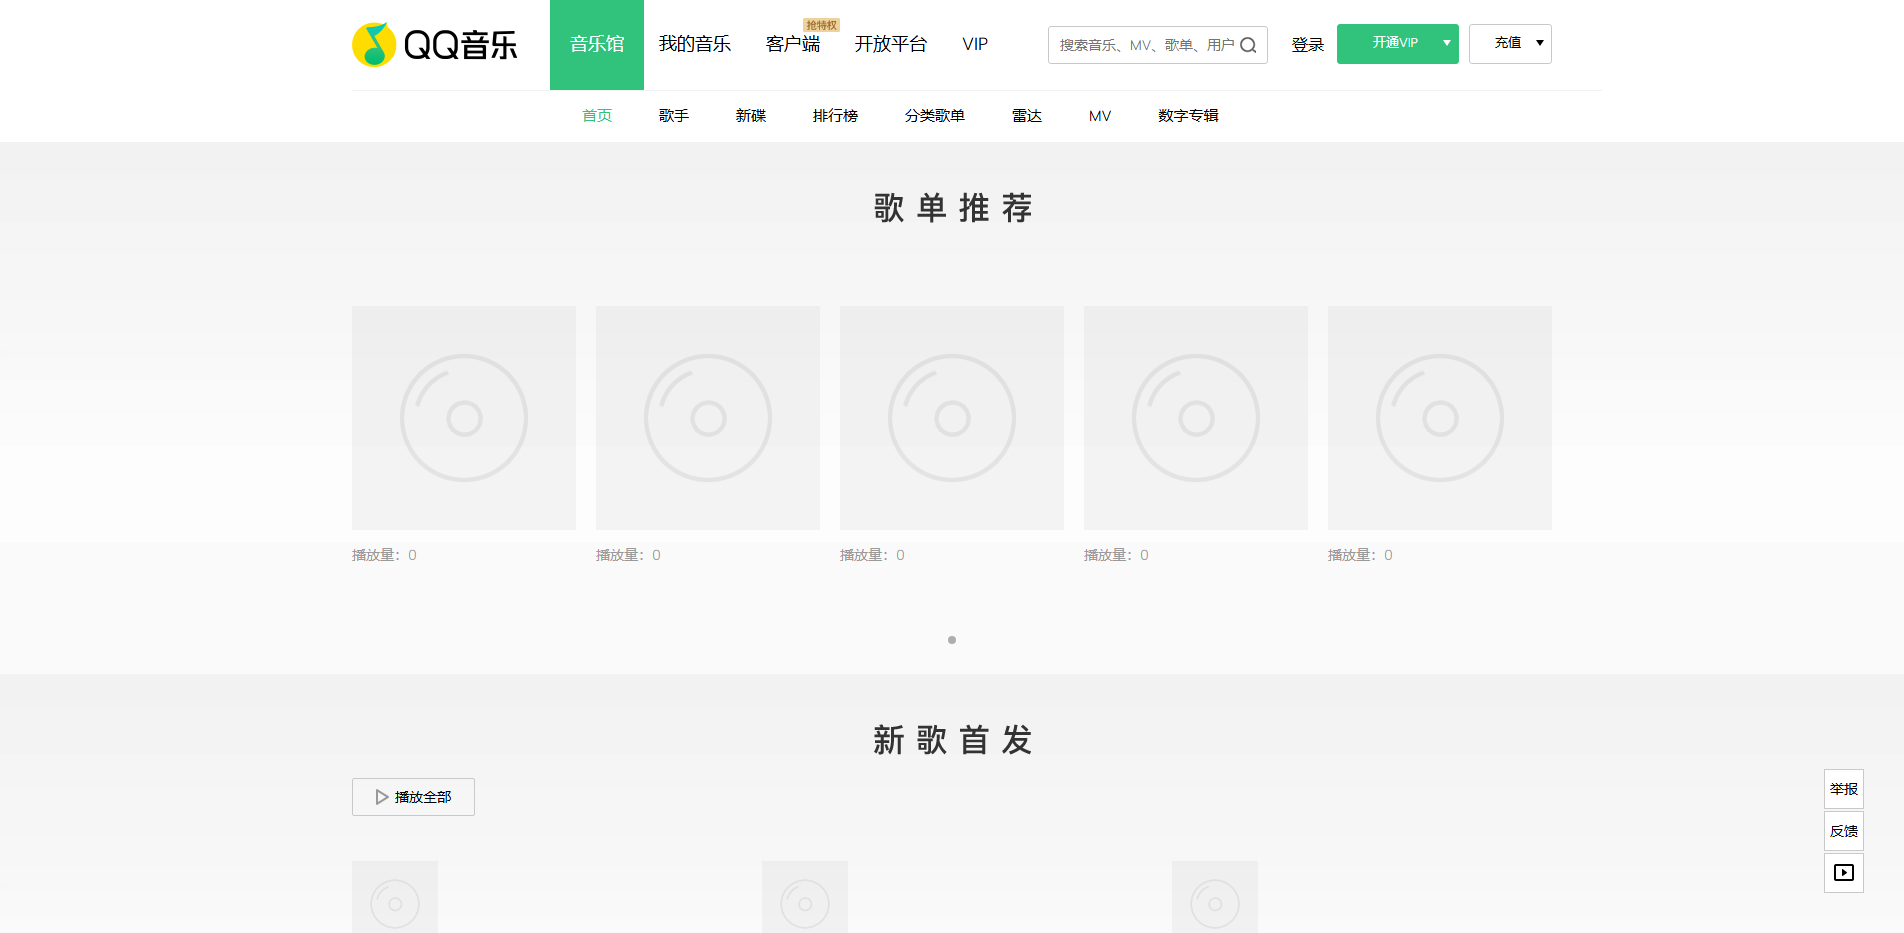This screenshot has height=933, width=1904.
Task: Click the 举报 button on right edge
Action: (x=1843, y=788)
